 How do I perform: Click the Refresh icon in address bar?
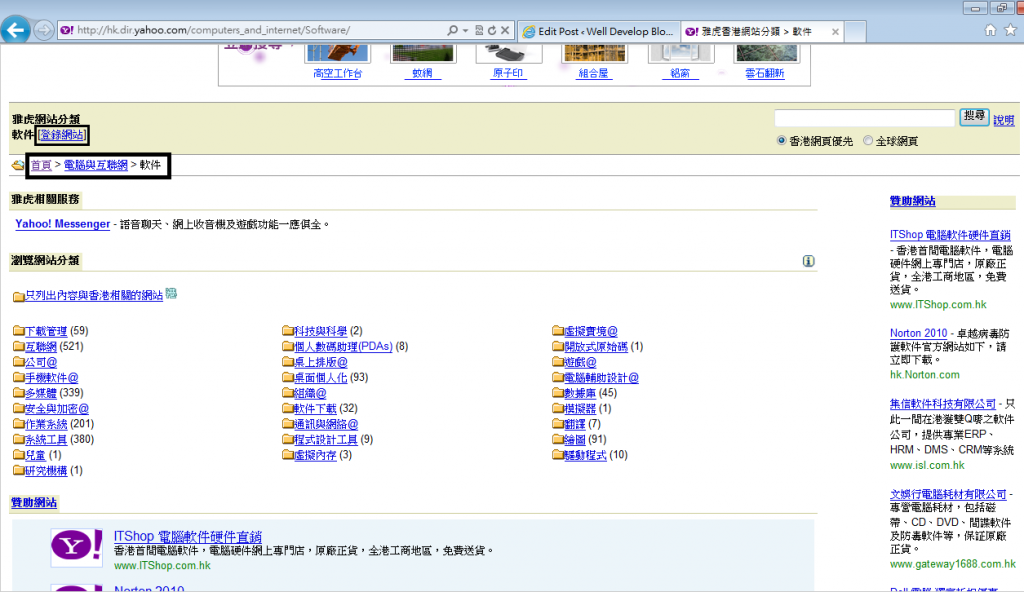[492, 30]
